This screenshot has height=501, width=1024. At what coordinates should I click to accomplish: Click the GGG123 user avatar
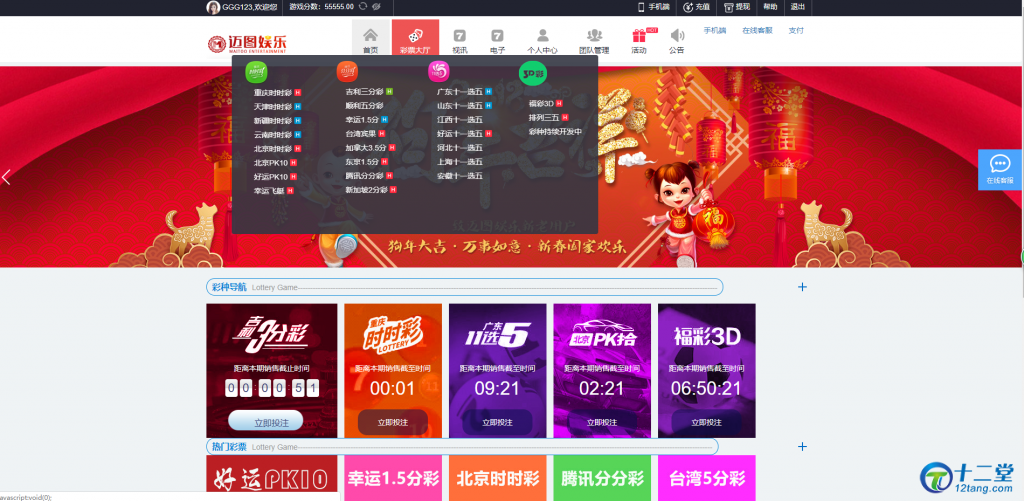coord(213,7)
